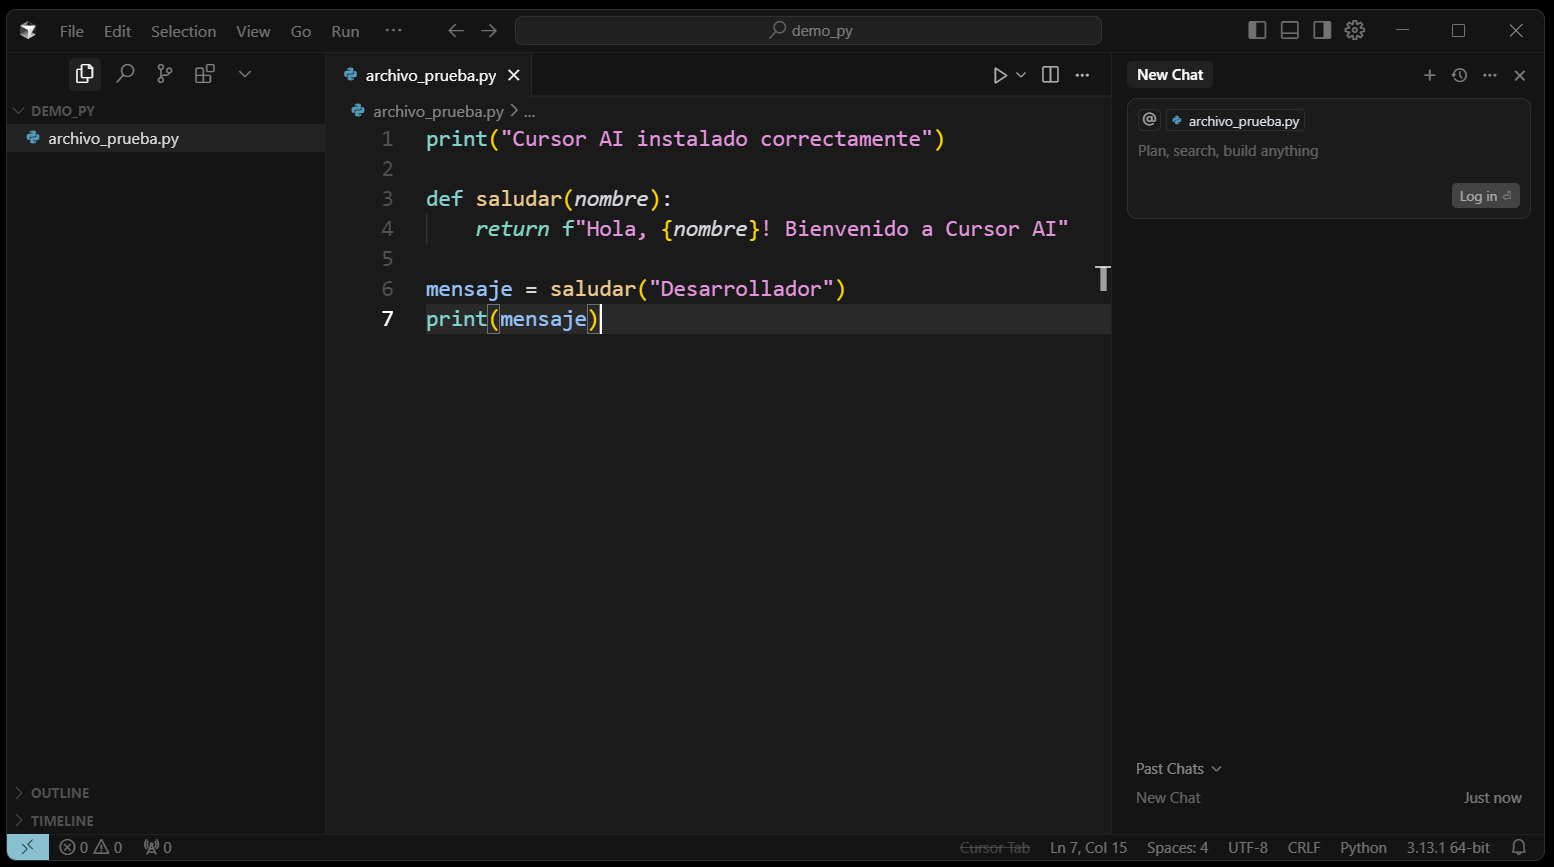Click archivo_prueba.py in the breadcrumb
This screenshot has height=867, width=1554.
point(438,111)
